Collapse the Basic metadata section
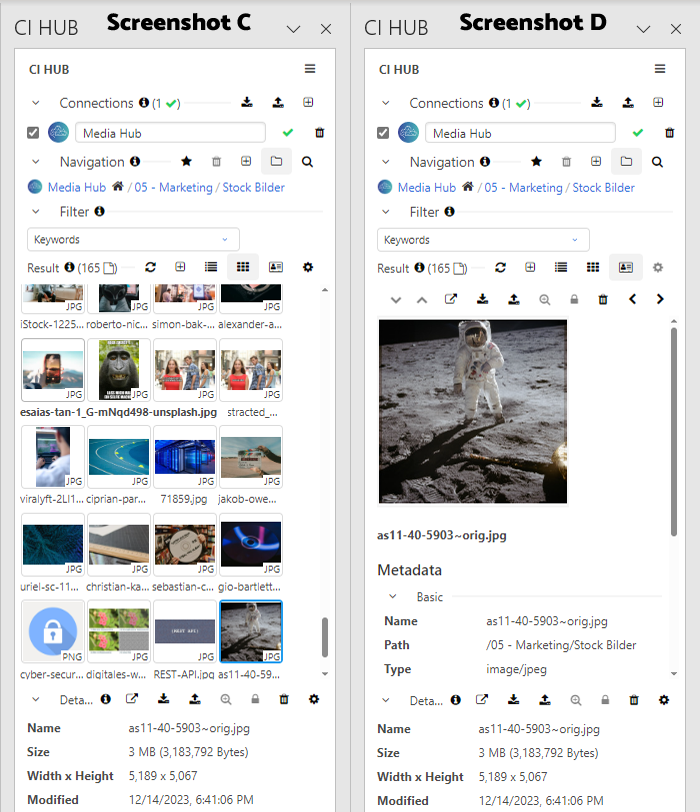 coord(393,597)
